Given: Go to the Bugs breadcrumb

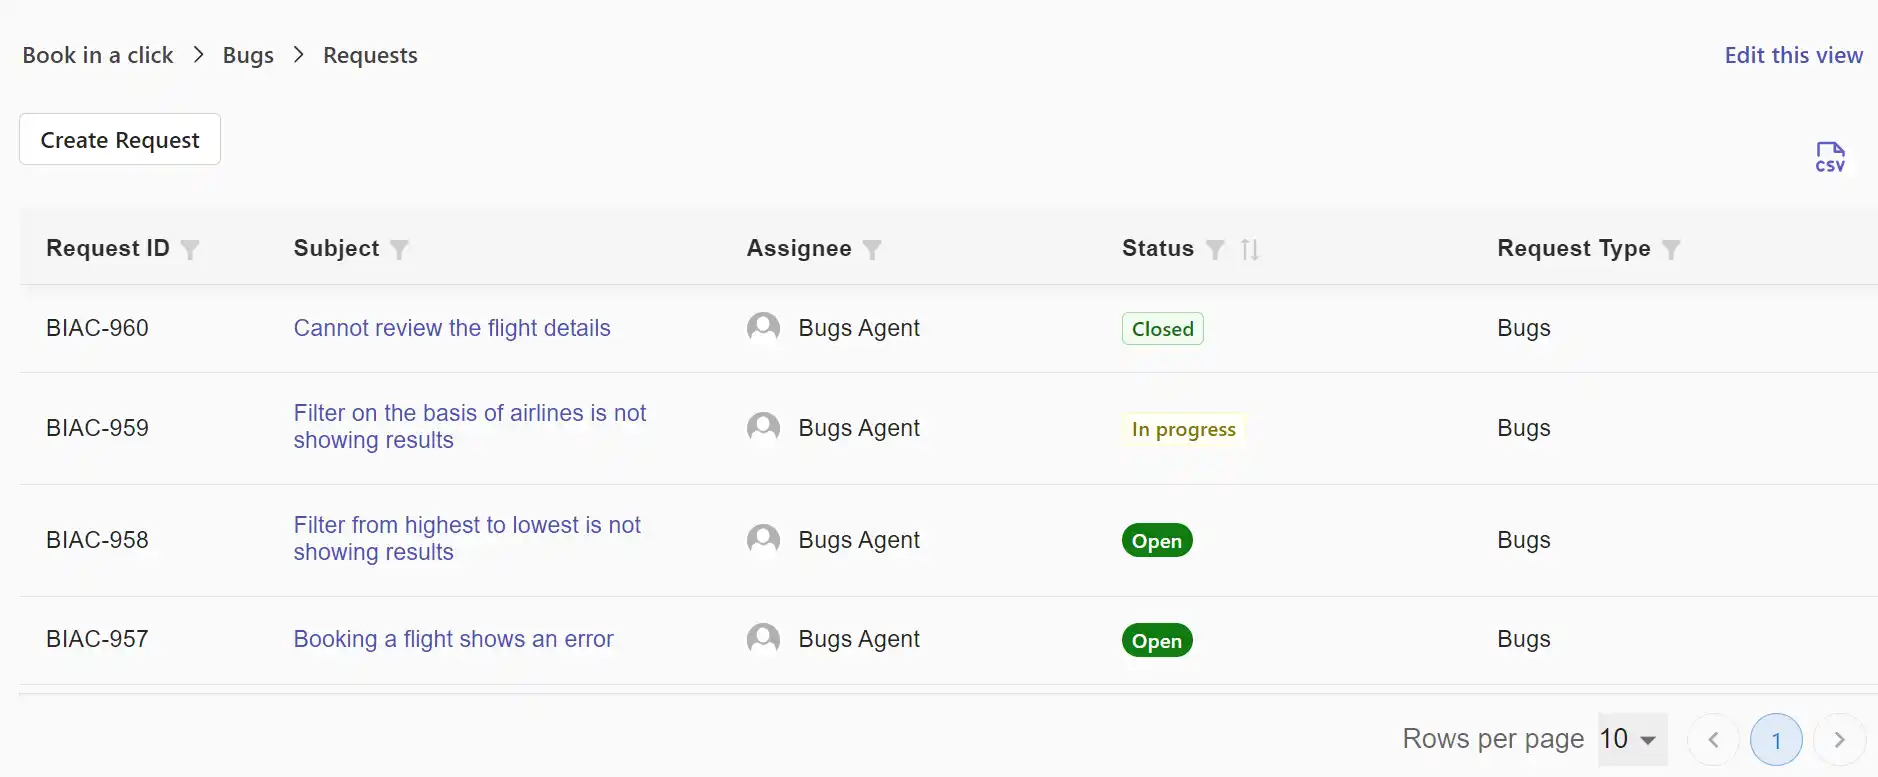Looking at the screenshot, I should click(248, 55).
